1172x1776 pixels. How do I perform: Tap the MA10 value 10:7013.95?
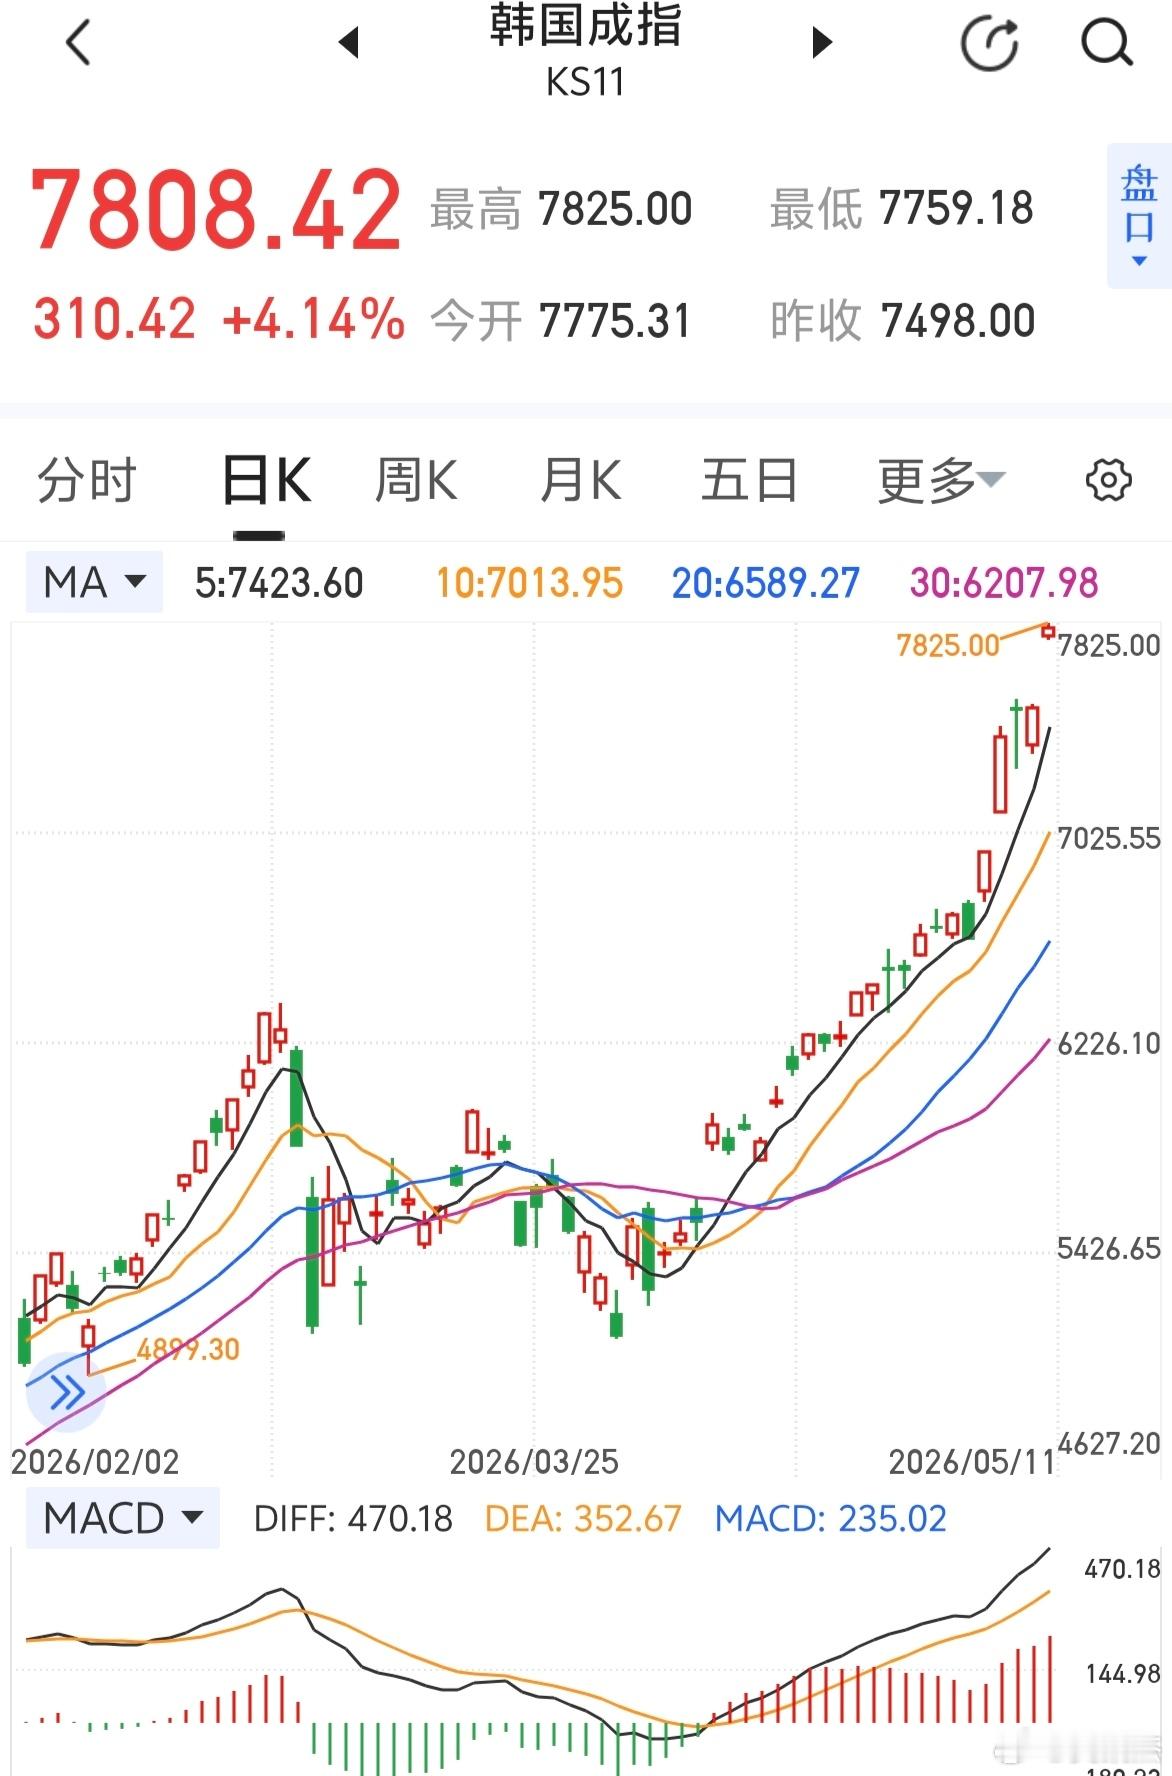click(x=530, y=583)
